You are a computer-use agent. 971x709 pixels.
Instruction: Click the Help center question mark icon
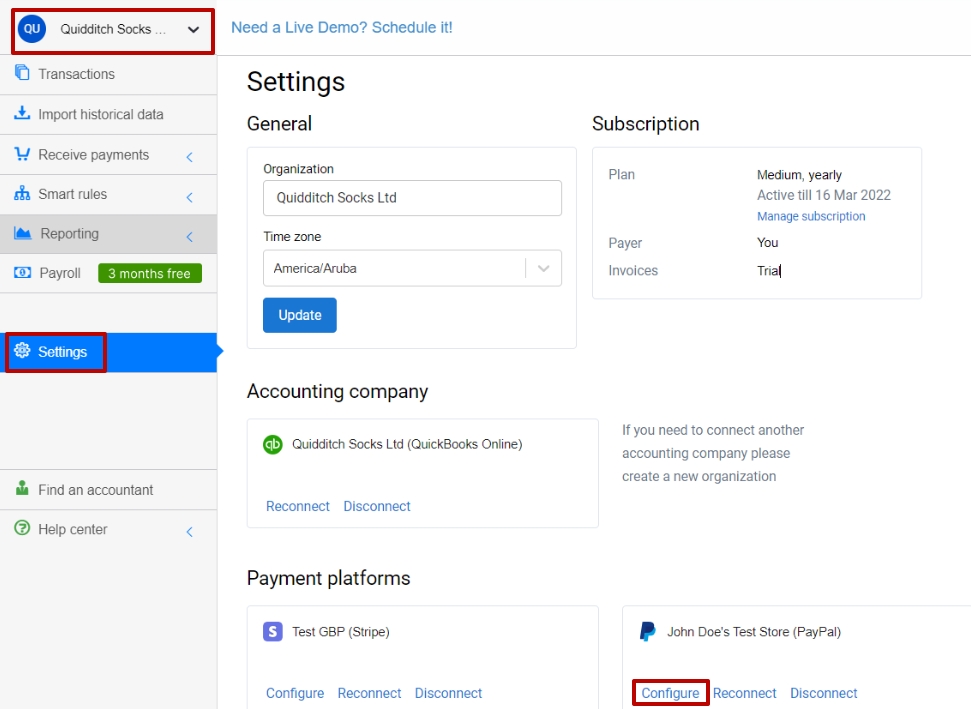(x=22, y=528)
